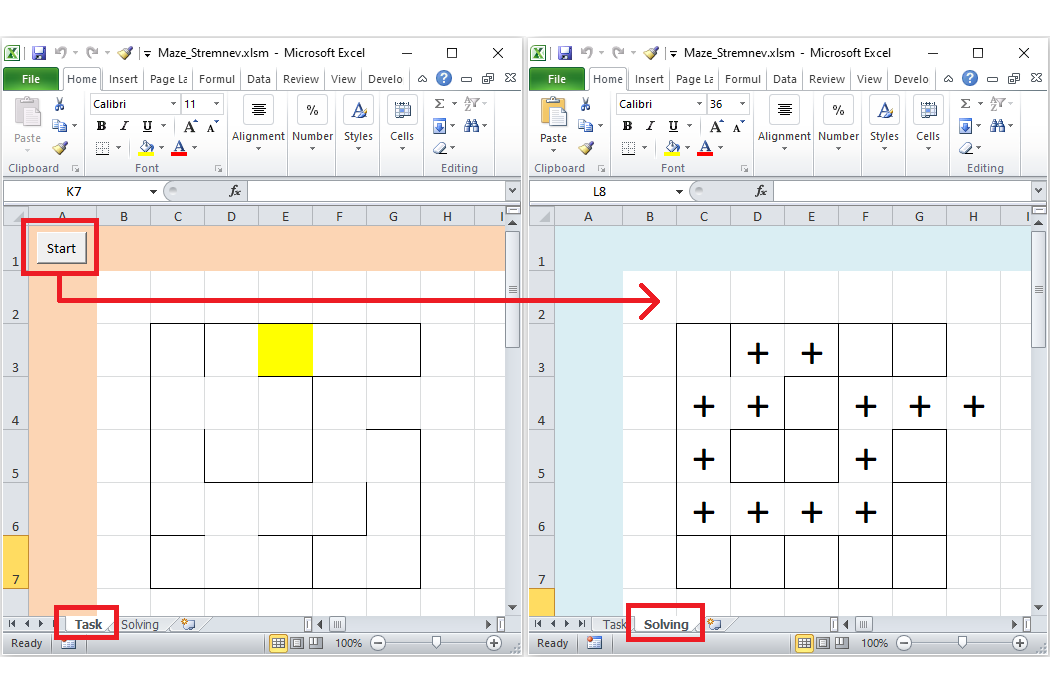Click Insert Function fx in right window

coord(761,192)
